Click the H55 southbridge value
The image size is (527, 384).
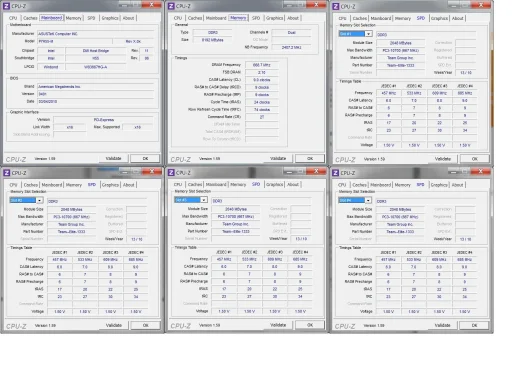[x=95, y=58]
